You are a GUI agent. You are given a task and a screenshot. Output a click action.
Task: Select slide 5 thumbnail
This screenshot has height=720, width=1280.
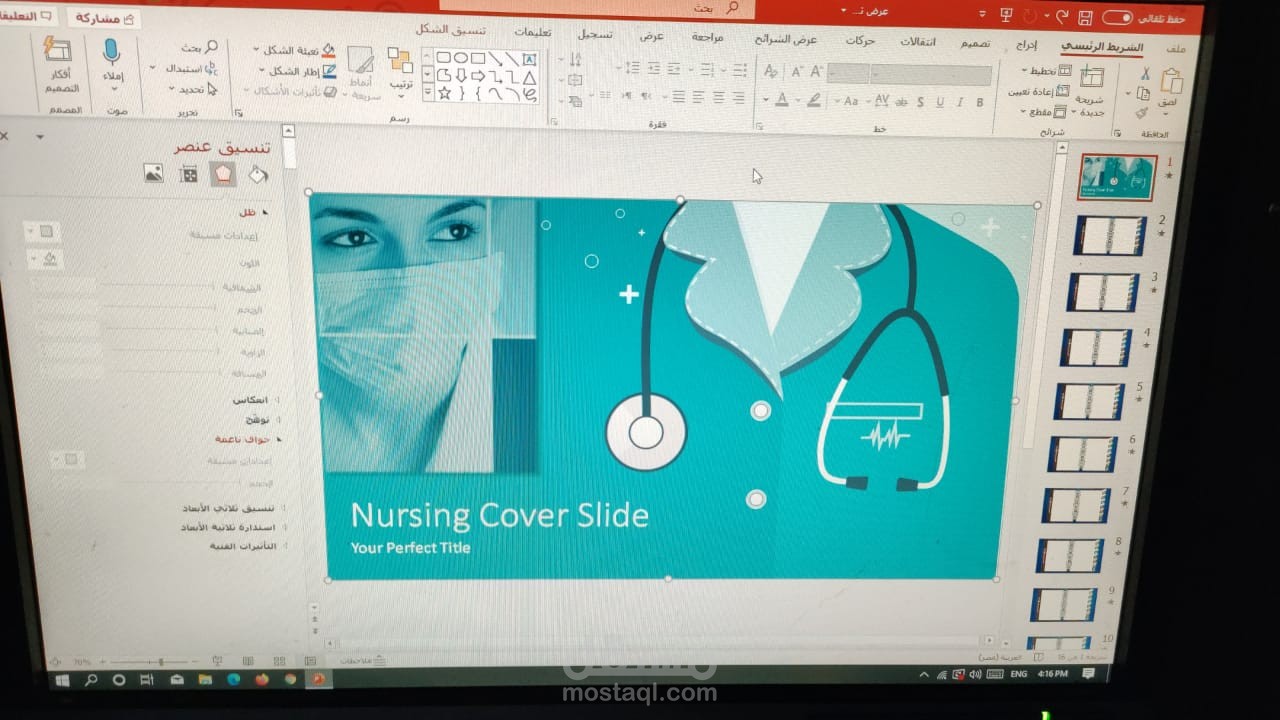coord(1090,401)
